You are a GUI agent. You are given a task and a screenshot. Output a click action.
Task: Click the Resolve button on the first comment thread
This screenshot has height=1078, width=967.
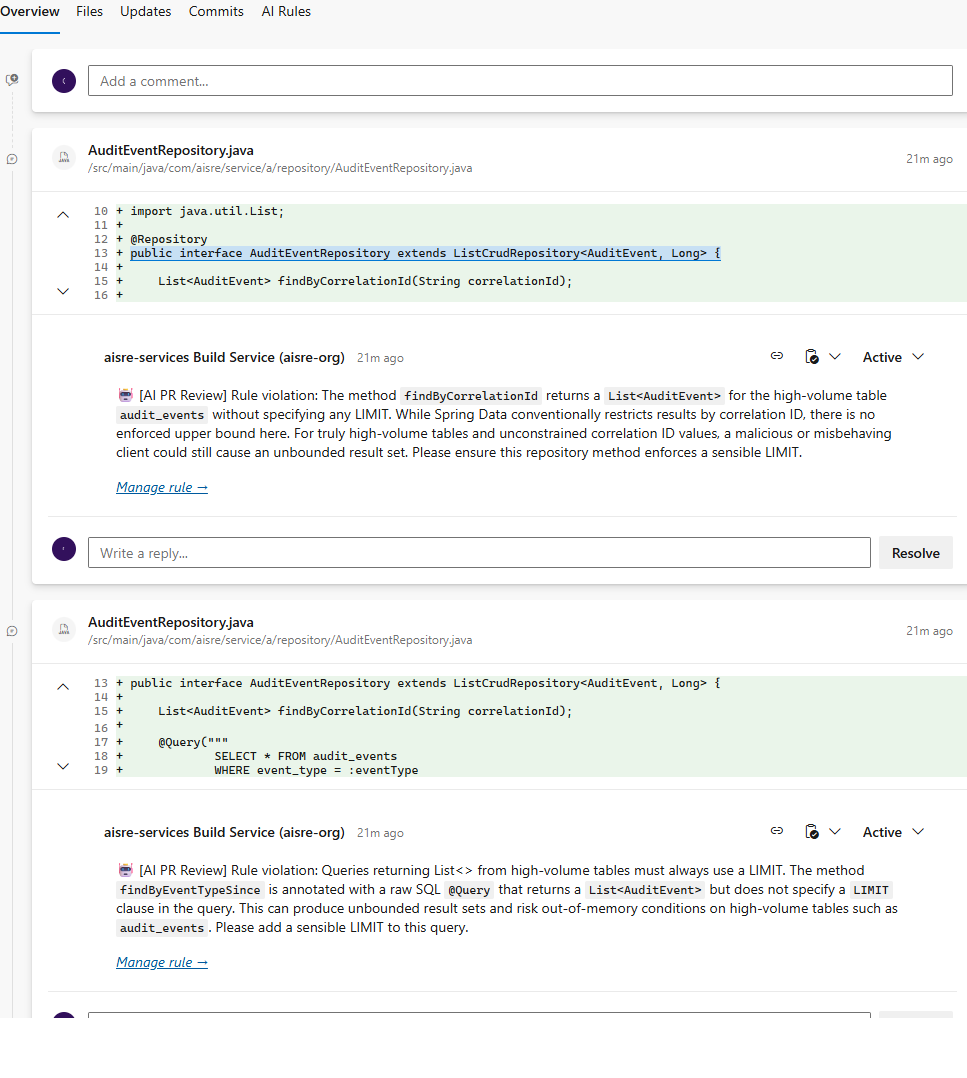click(x=915, y=552)
